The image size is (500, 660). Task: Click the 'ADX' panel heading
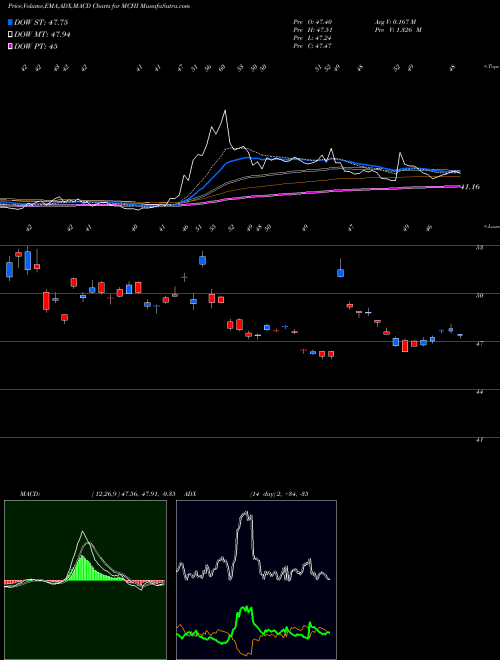[x=190, y=494]
